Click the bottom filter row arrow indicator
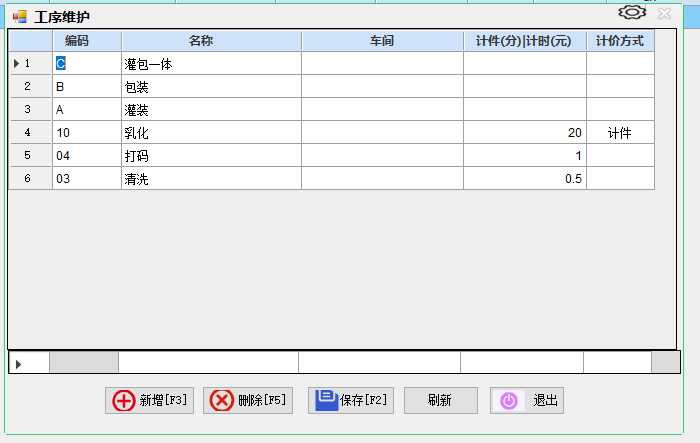This screenshot has height=443, width=700. pos(19,363)
